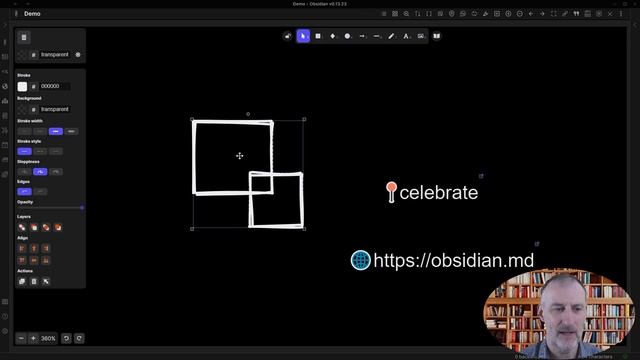640x360 pixels.
Task: Choose the highlighted bold stroke width
Action: click(x=56, y=131)
